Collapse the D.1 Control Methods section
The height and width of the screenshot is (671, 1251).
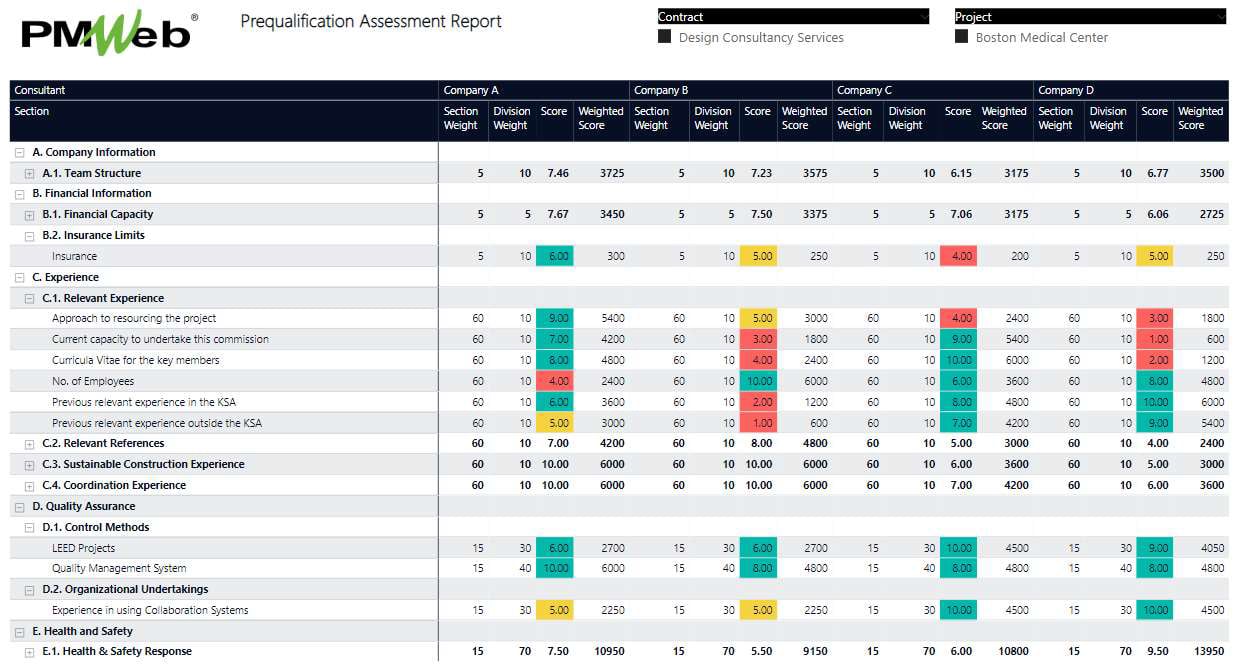click(29, 527)
